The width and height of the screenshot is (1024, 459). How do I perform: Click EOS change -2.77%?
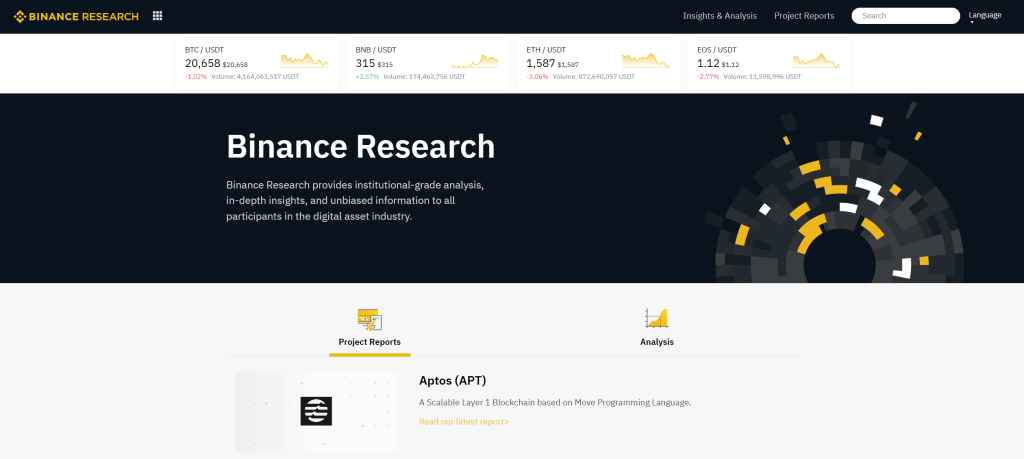pyautogui.click(x=708, y=76)
